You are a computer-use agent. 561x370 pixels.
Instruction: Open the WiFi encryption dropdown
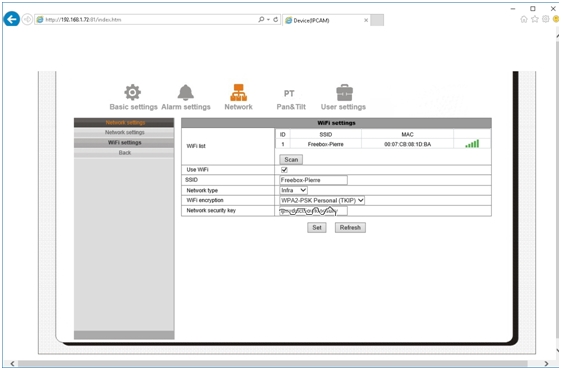pyautogui.click(x=322, y=200)
